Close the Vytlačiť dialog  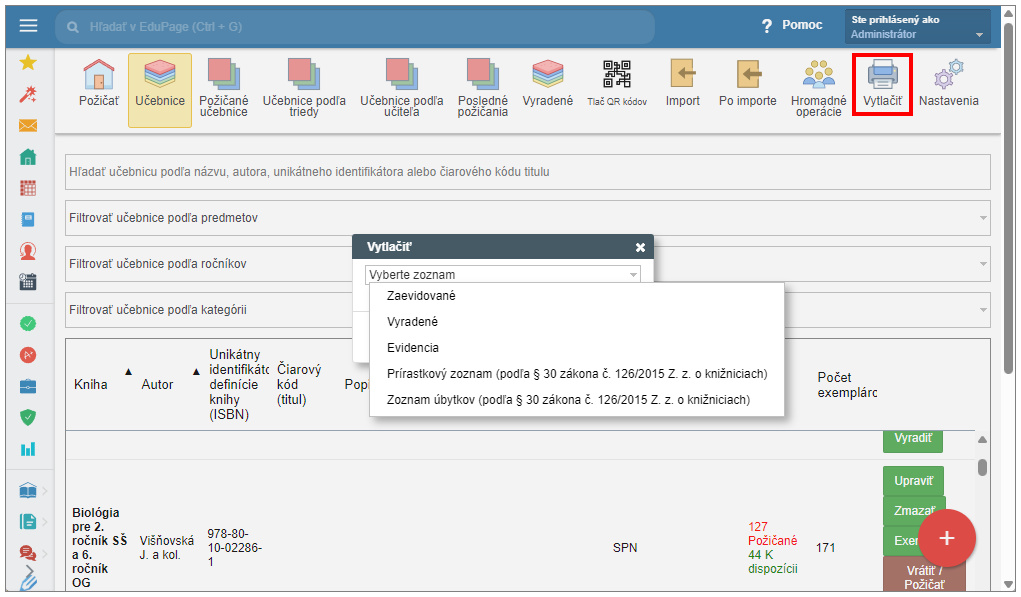click(x=640, y=247)
